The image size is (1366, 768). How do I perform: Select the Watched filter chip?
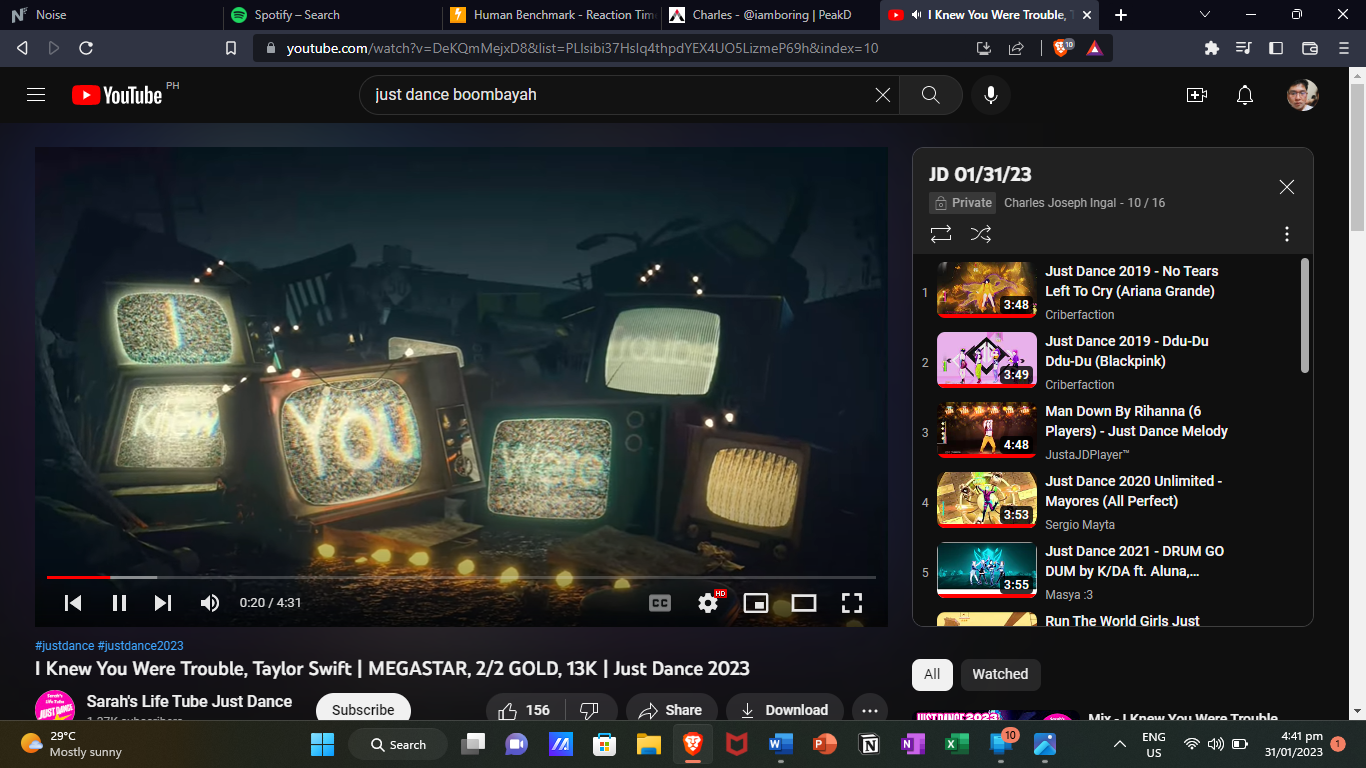coord(1000,674)
